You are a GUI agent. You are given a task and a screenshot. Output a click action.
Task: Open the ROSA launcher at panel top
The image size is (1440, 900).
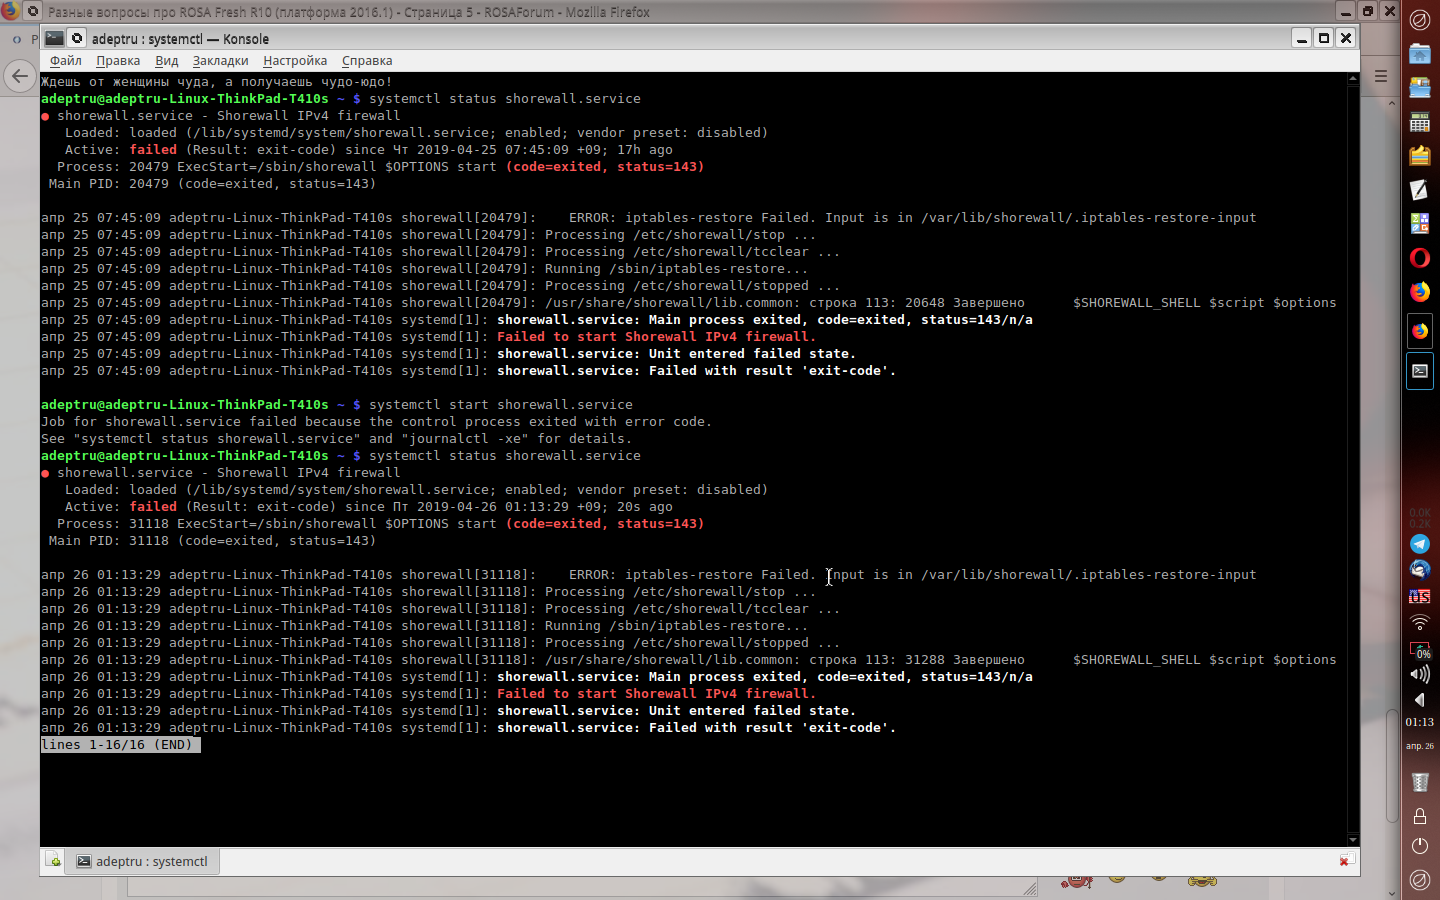1420,19
